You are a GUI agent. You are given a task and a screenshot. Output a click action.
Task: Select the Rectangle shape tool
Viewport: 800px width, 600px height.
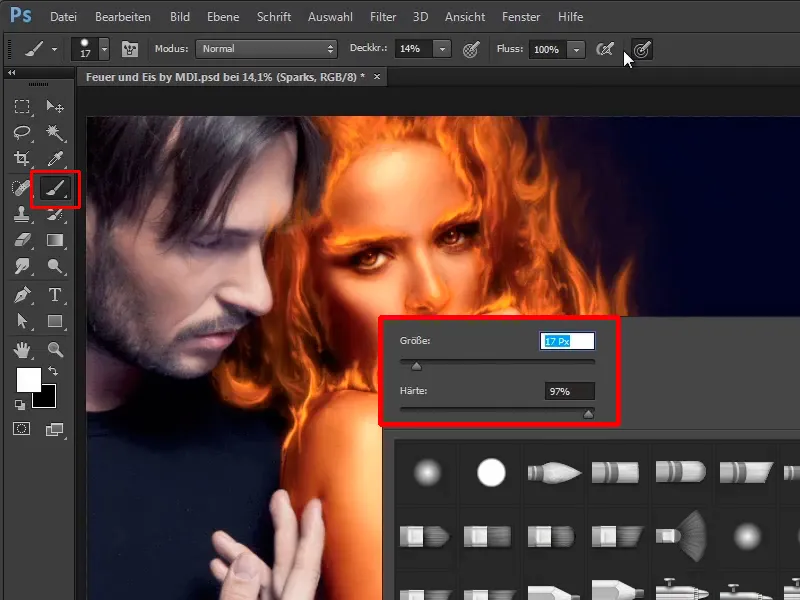(55, 321)
